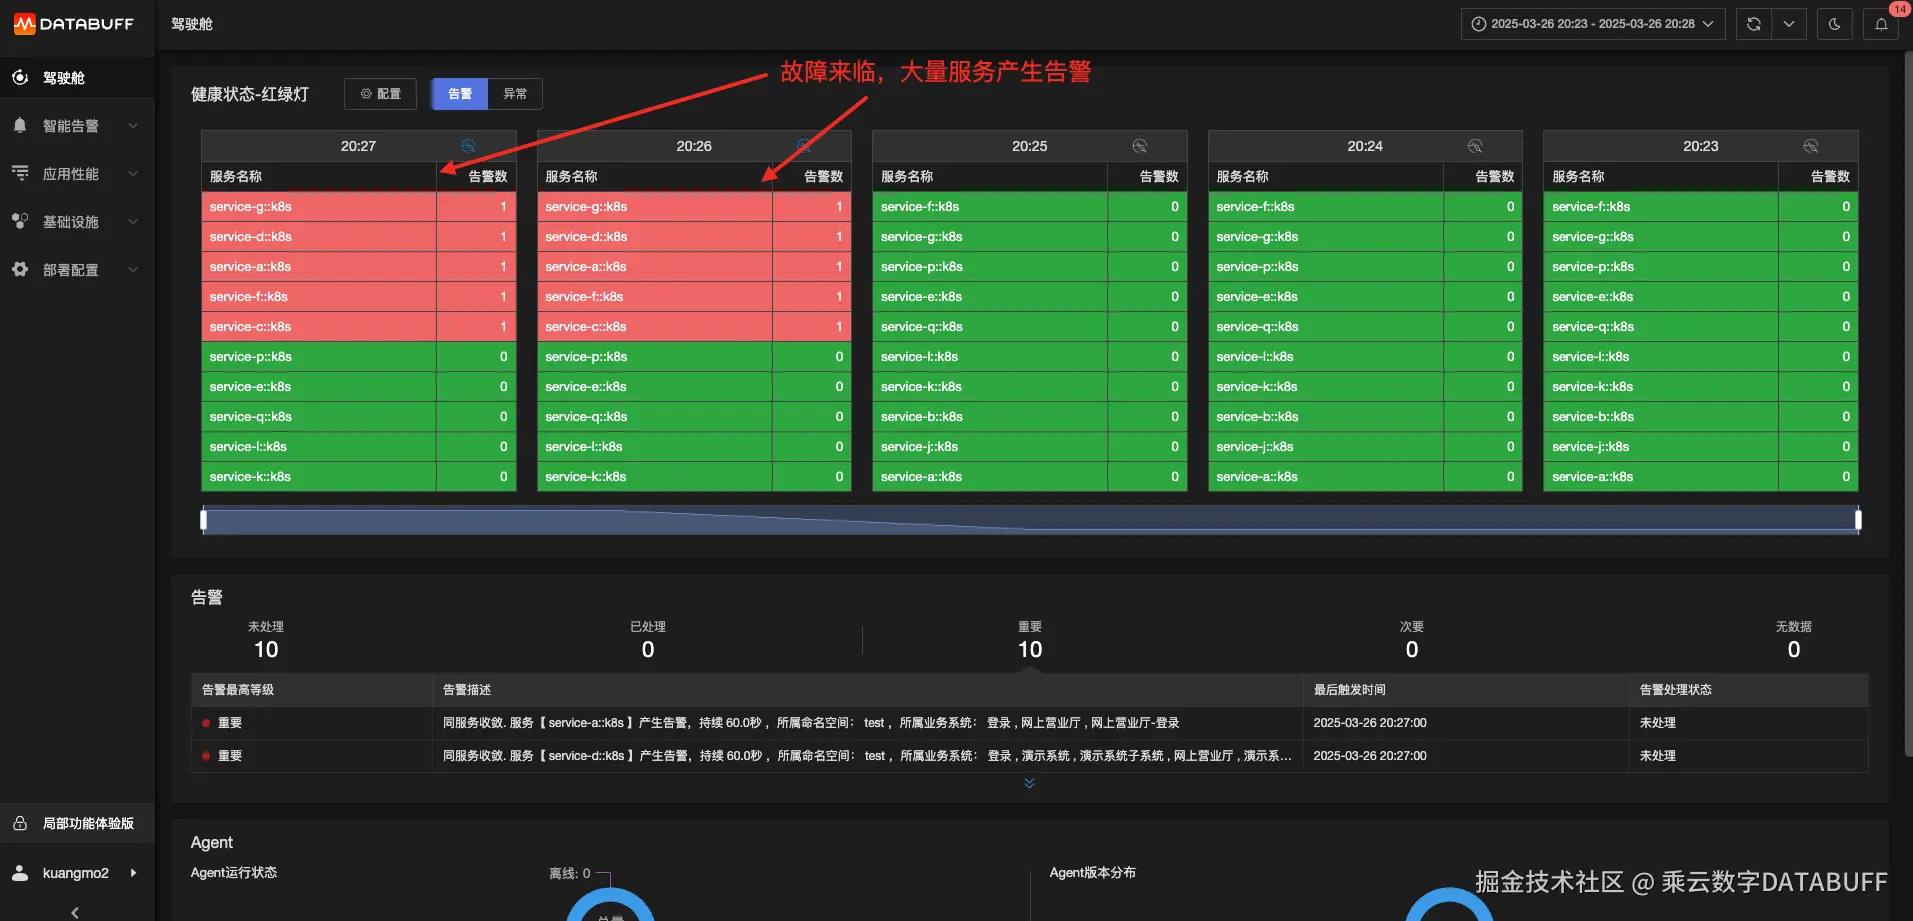The height and width of the screenshot is (921, 1913).
Task: Click the zoom icon on 20:23 panel
Action: pyautogui.click(x=1811, y=146)
